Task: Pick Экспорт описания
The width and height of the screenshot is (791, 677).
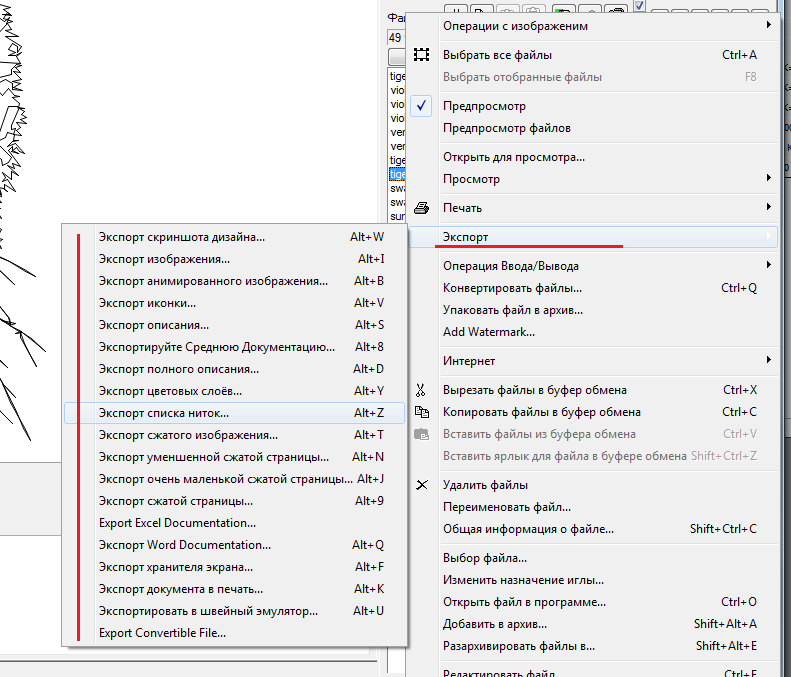Action: tap(235, 325)
